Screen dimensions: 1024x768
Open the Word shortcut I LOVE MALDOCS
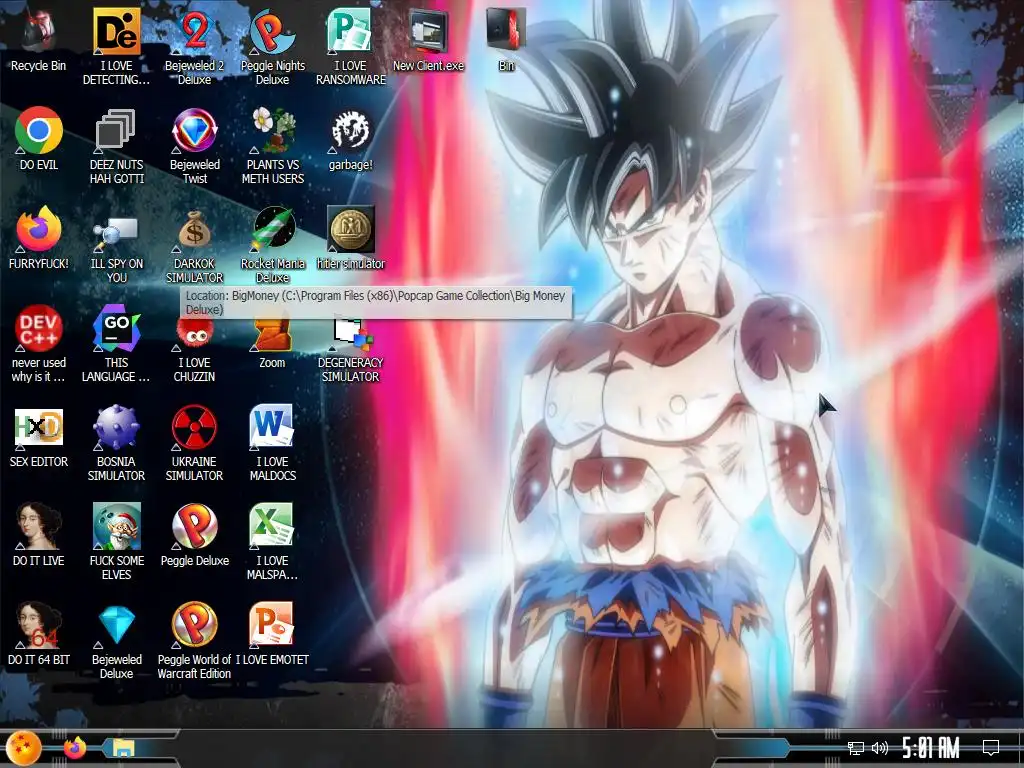pos(272,443)
